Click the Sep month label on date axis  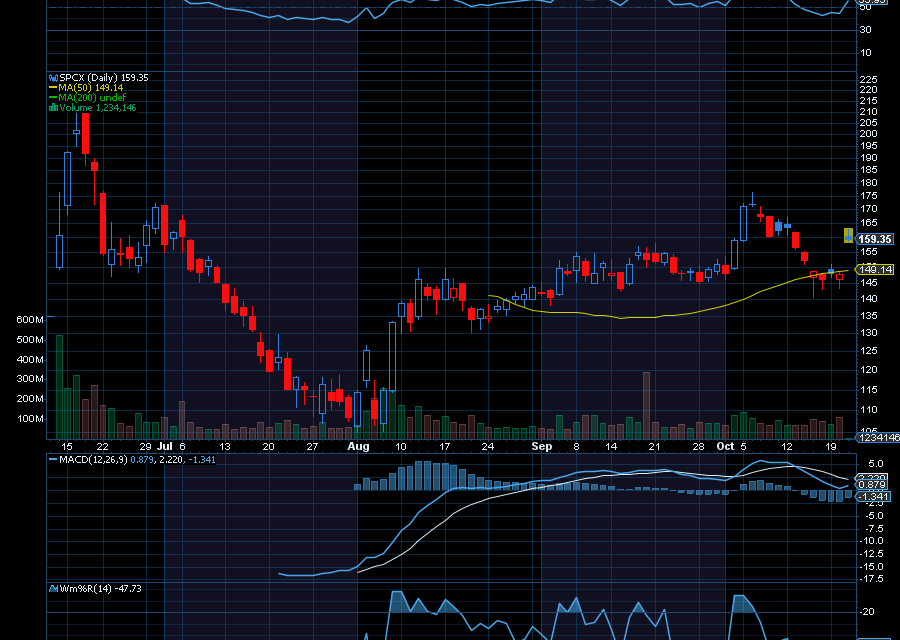542,447
